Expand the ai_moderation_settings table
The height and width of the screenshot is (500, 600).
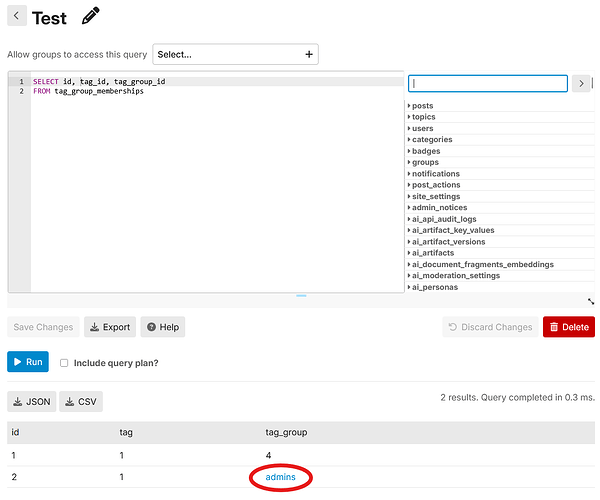coord(454,275)
